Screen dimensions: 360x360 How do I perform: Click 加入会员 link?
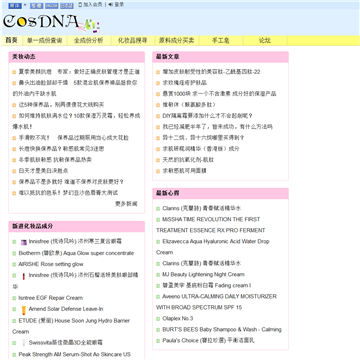click(x=93, y=5)
